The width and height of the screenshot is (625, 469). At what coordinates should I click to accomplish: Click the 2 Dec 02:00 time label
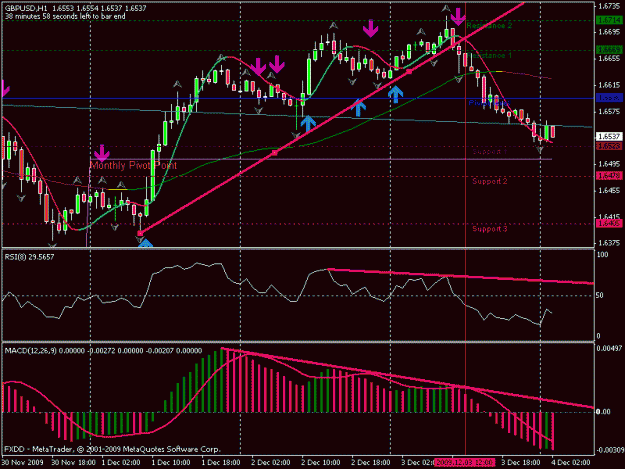(271, 463)
